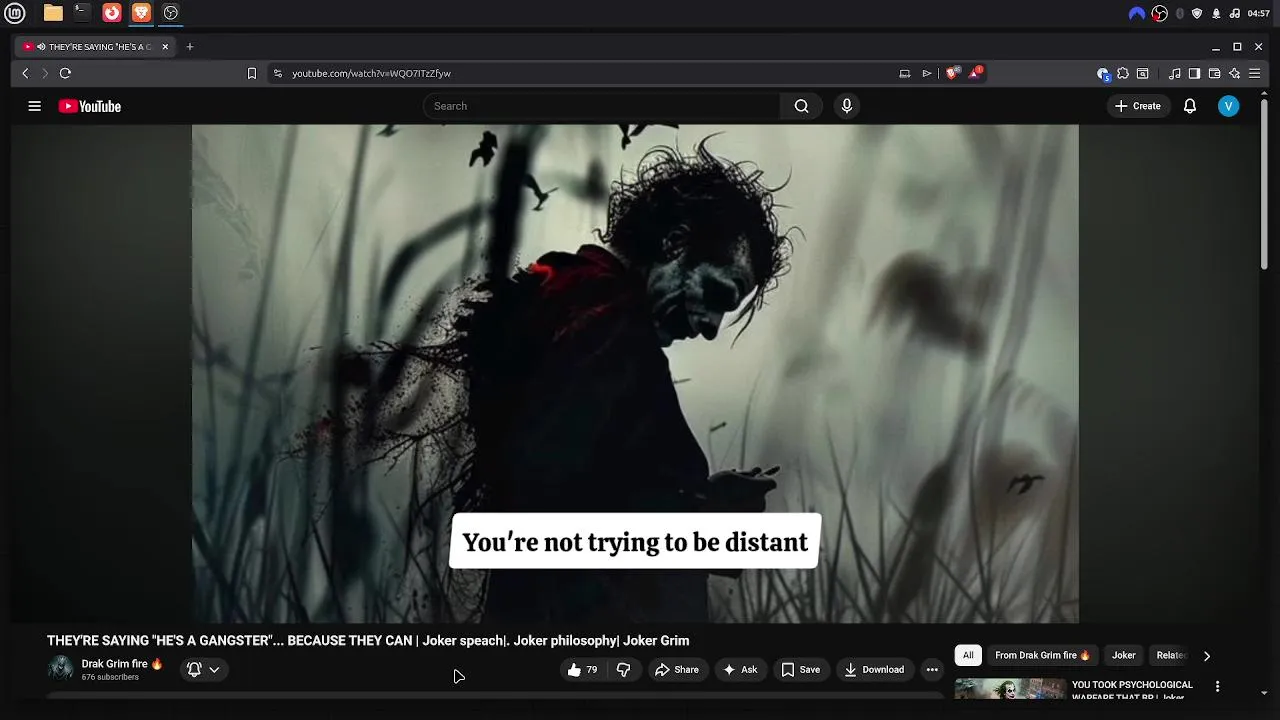Go to the YouTube home logo
This screenshot has width=1280, height=720.
90,106
